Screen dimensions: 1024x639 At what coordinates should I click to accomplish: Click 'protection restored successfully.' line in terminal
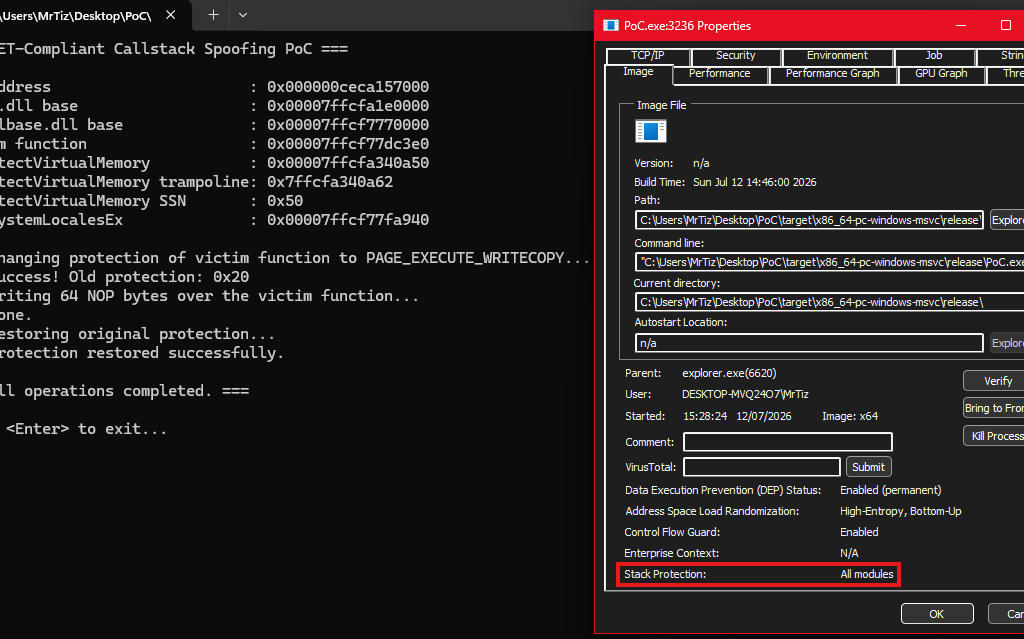coord(142,353)
